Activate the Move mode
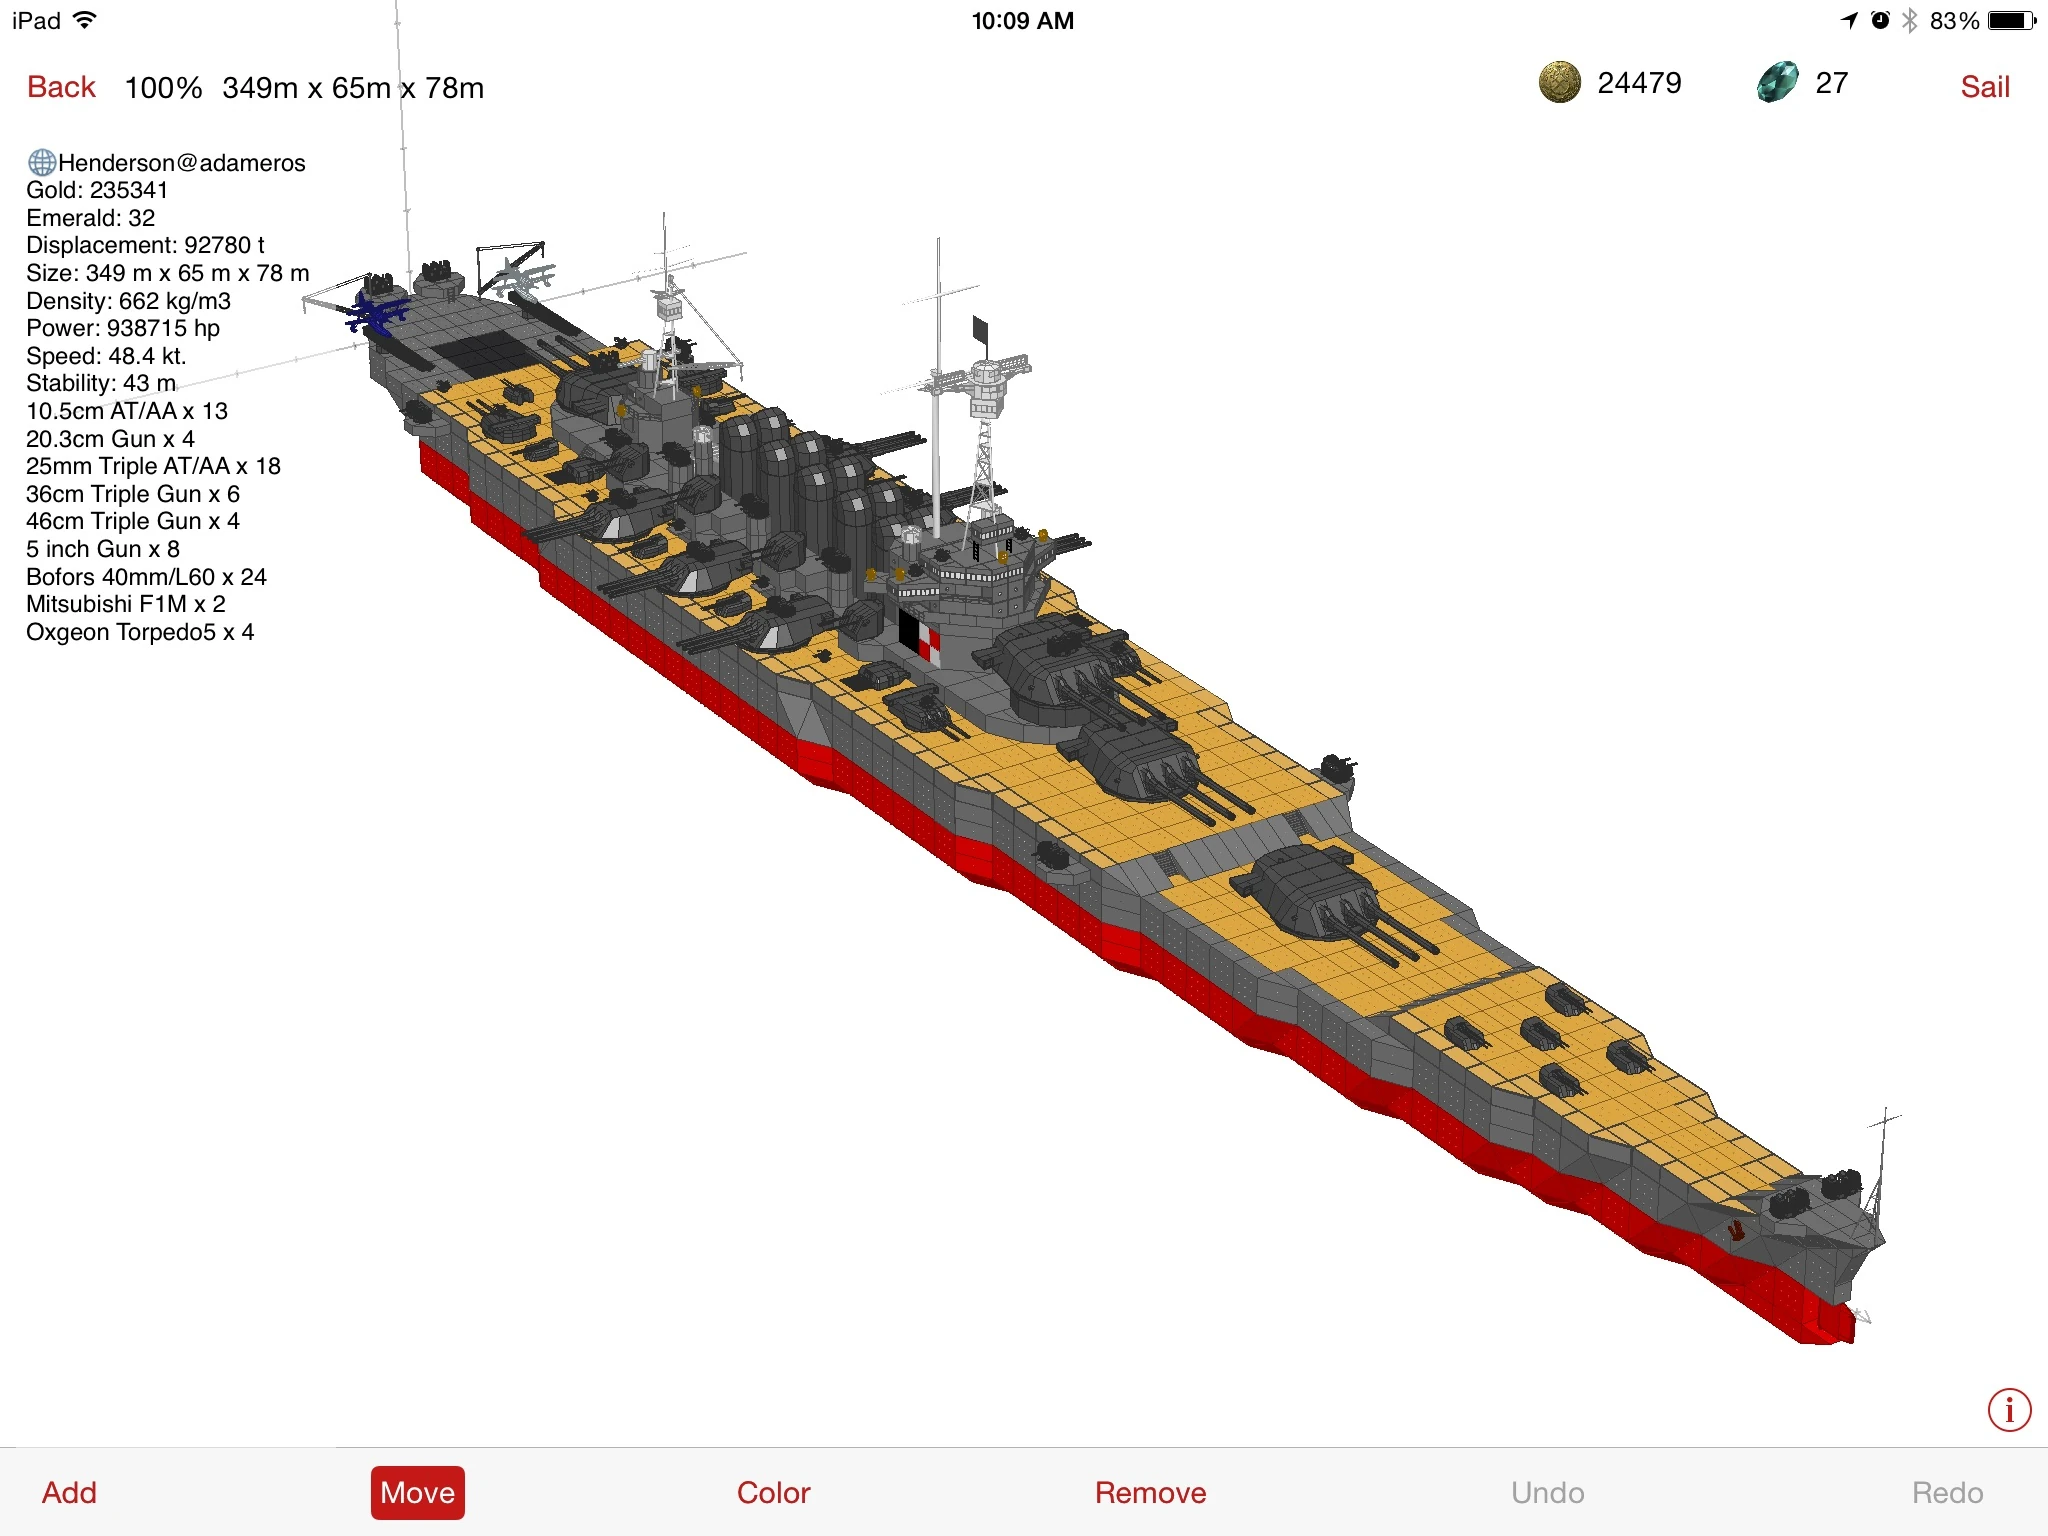Viewport: 2048px width, 1536px height. pyautogui.click(x=418, y=1493)
